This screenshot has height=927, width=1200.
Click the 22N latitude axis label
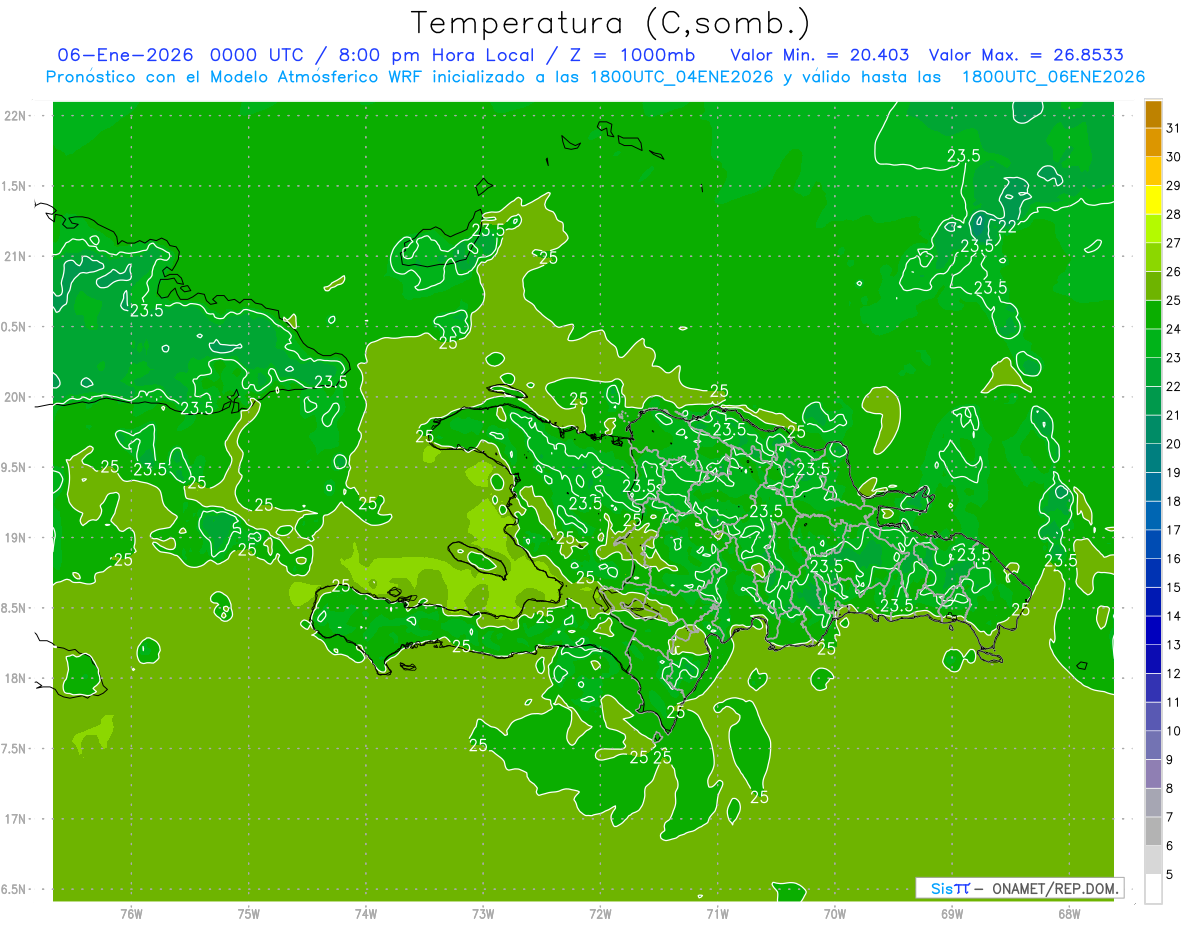pyautogui.click(x=14, y=116)
